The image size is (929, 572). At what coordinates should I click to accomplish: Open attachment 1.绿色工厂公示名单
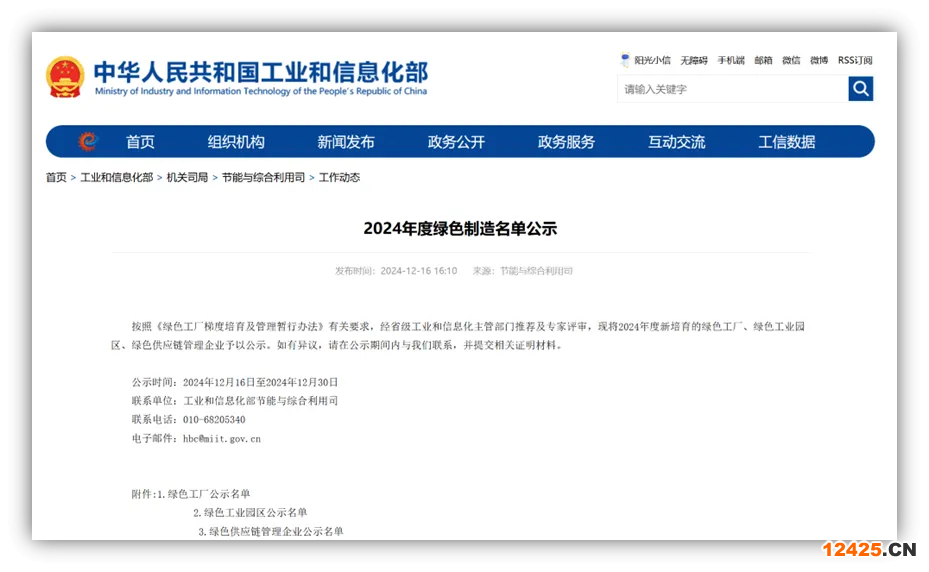click(203, 494)
